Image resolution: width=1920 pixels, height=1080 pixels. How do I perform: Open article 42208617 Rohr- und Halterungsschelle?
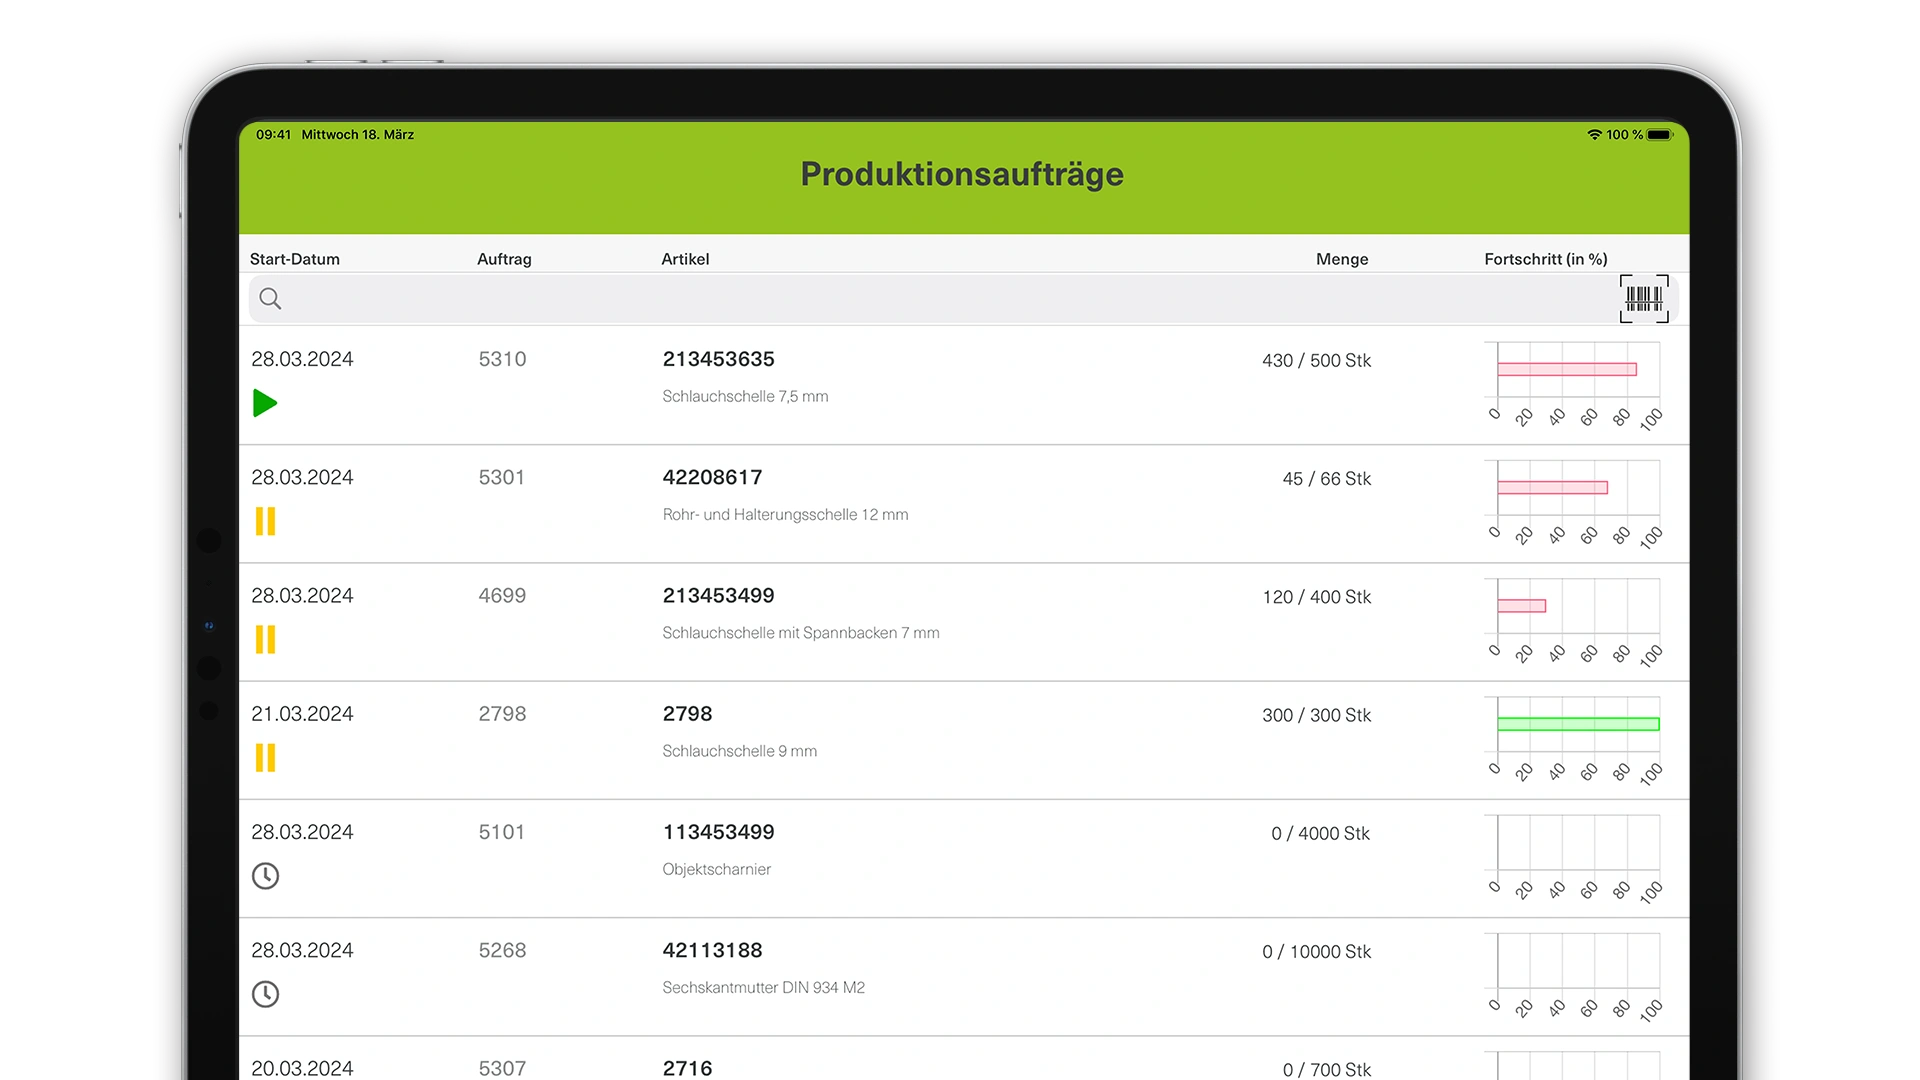click(x=712, y=477)
